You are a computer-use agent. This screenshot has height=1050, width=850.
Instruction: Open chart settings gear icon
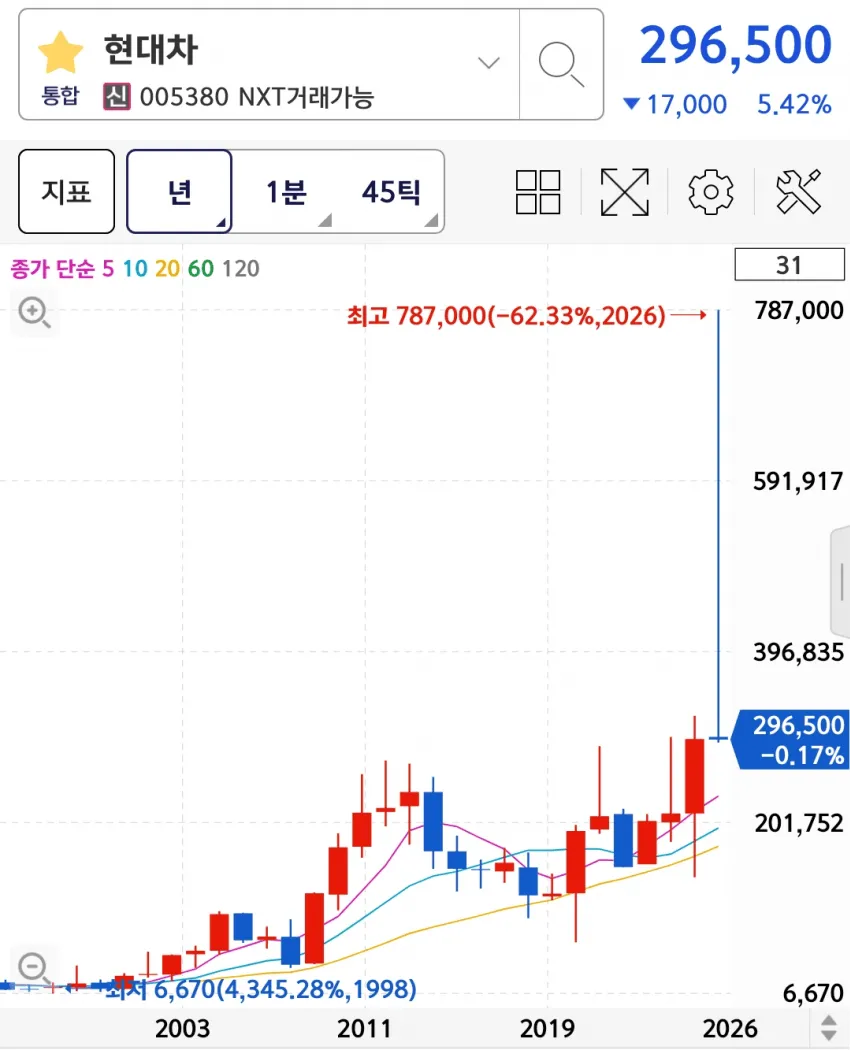click(711, 192)
